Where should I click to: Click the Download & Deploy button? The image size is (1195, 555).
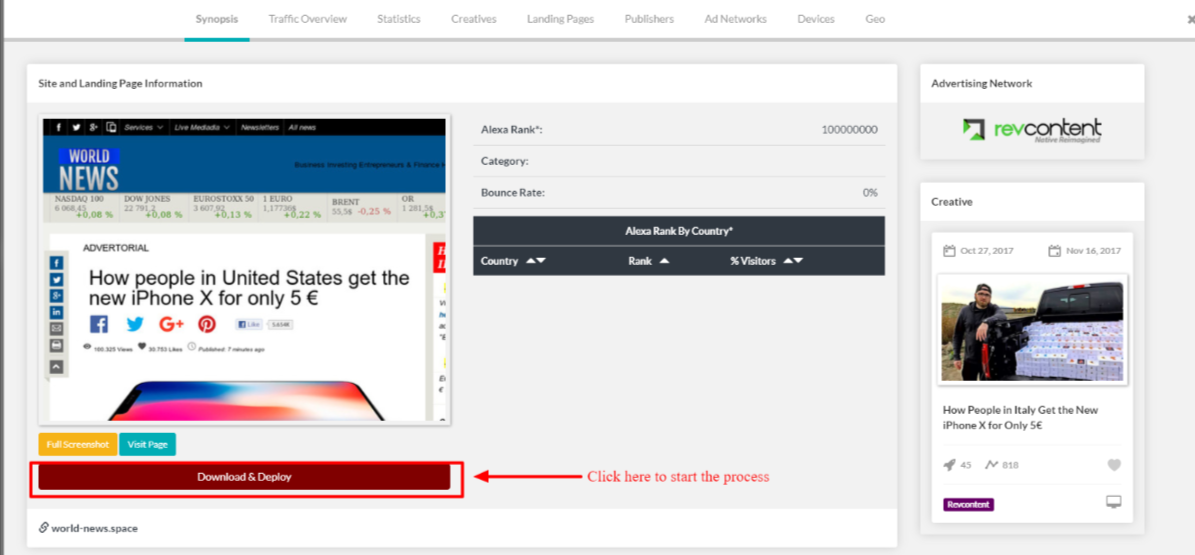pyautogui.click(x=245, y=477)
